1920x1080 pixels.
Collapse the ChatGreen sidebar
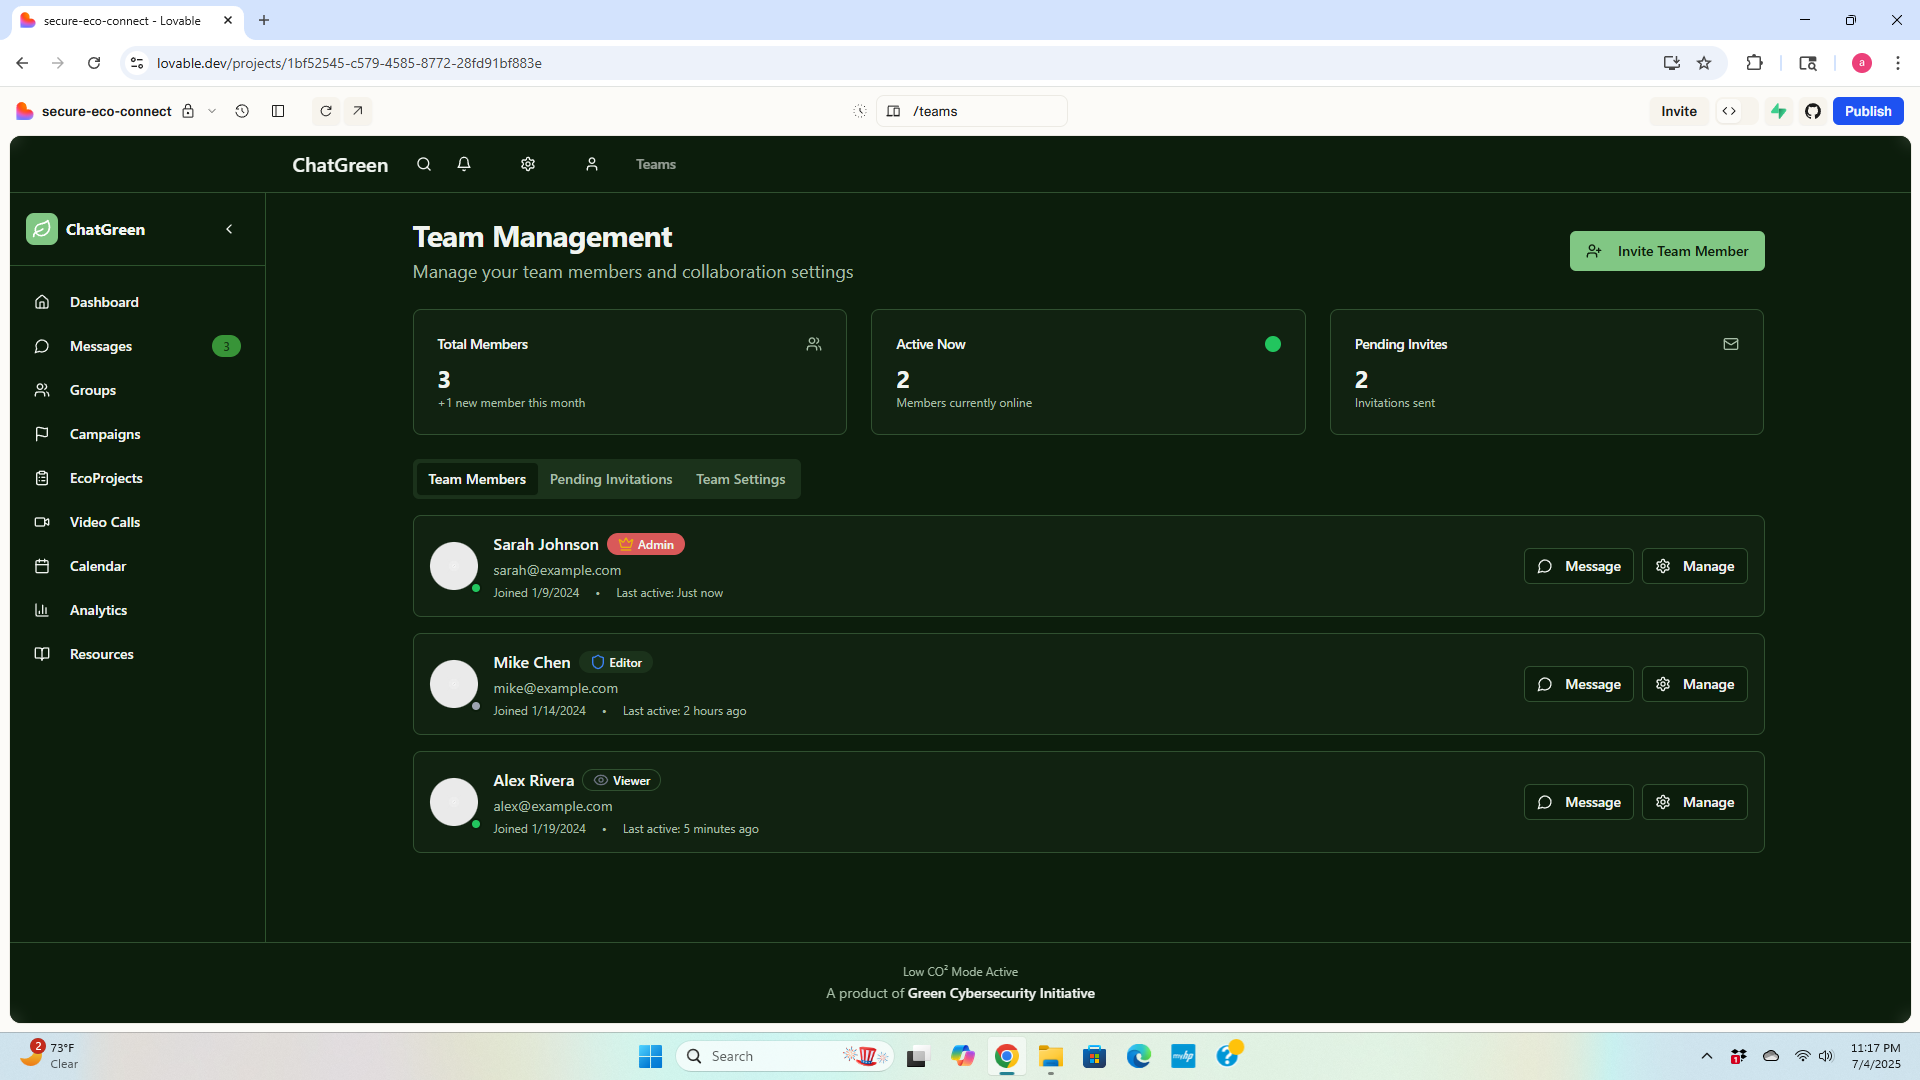tap(229, 229)
